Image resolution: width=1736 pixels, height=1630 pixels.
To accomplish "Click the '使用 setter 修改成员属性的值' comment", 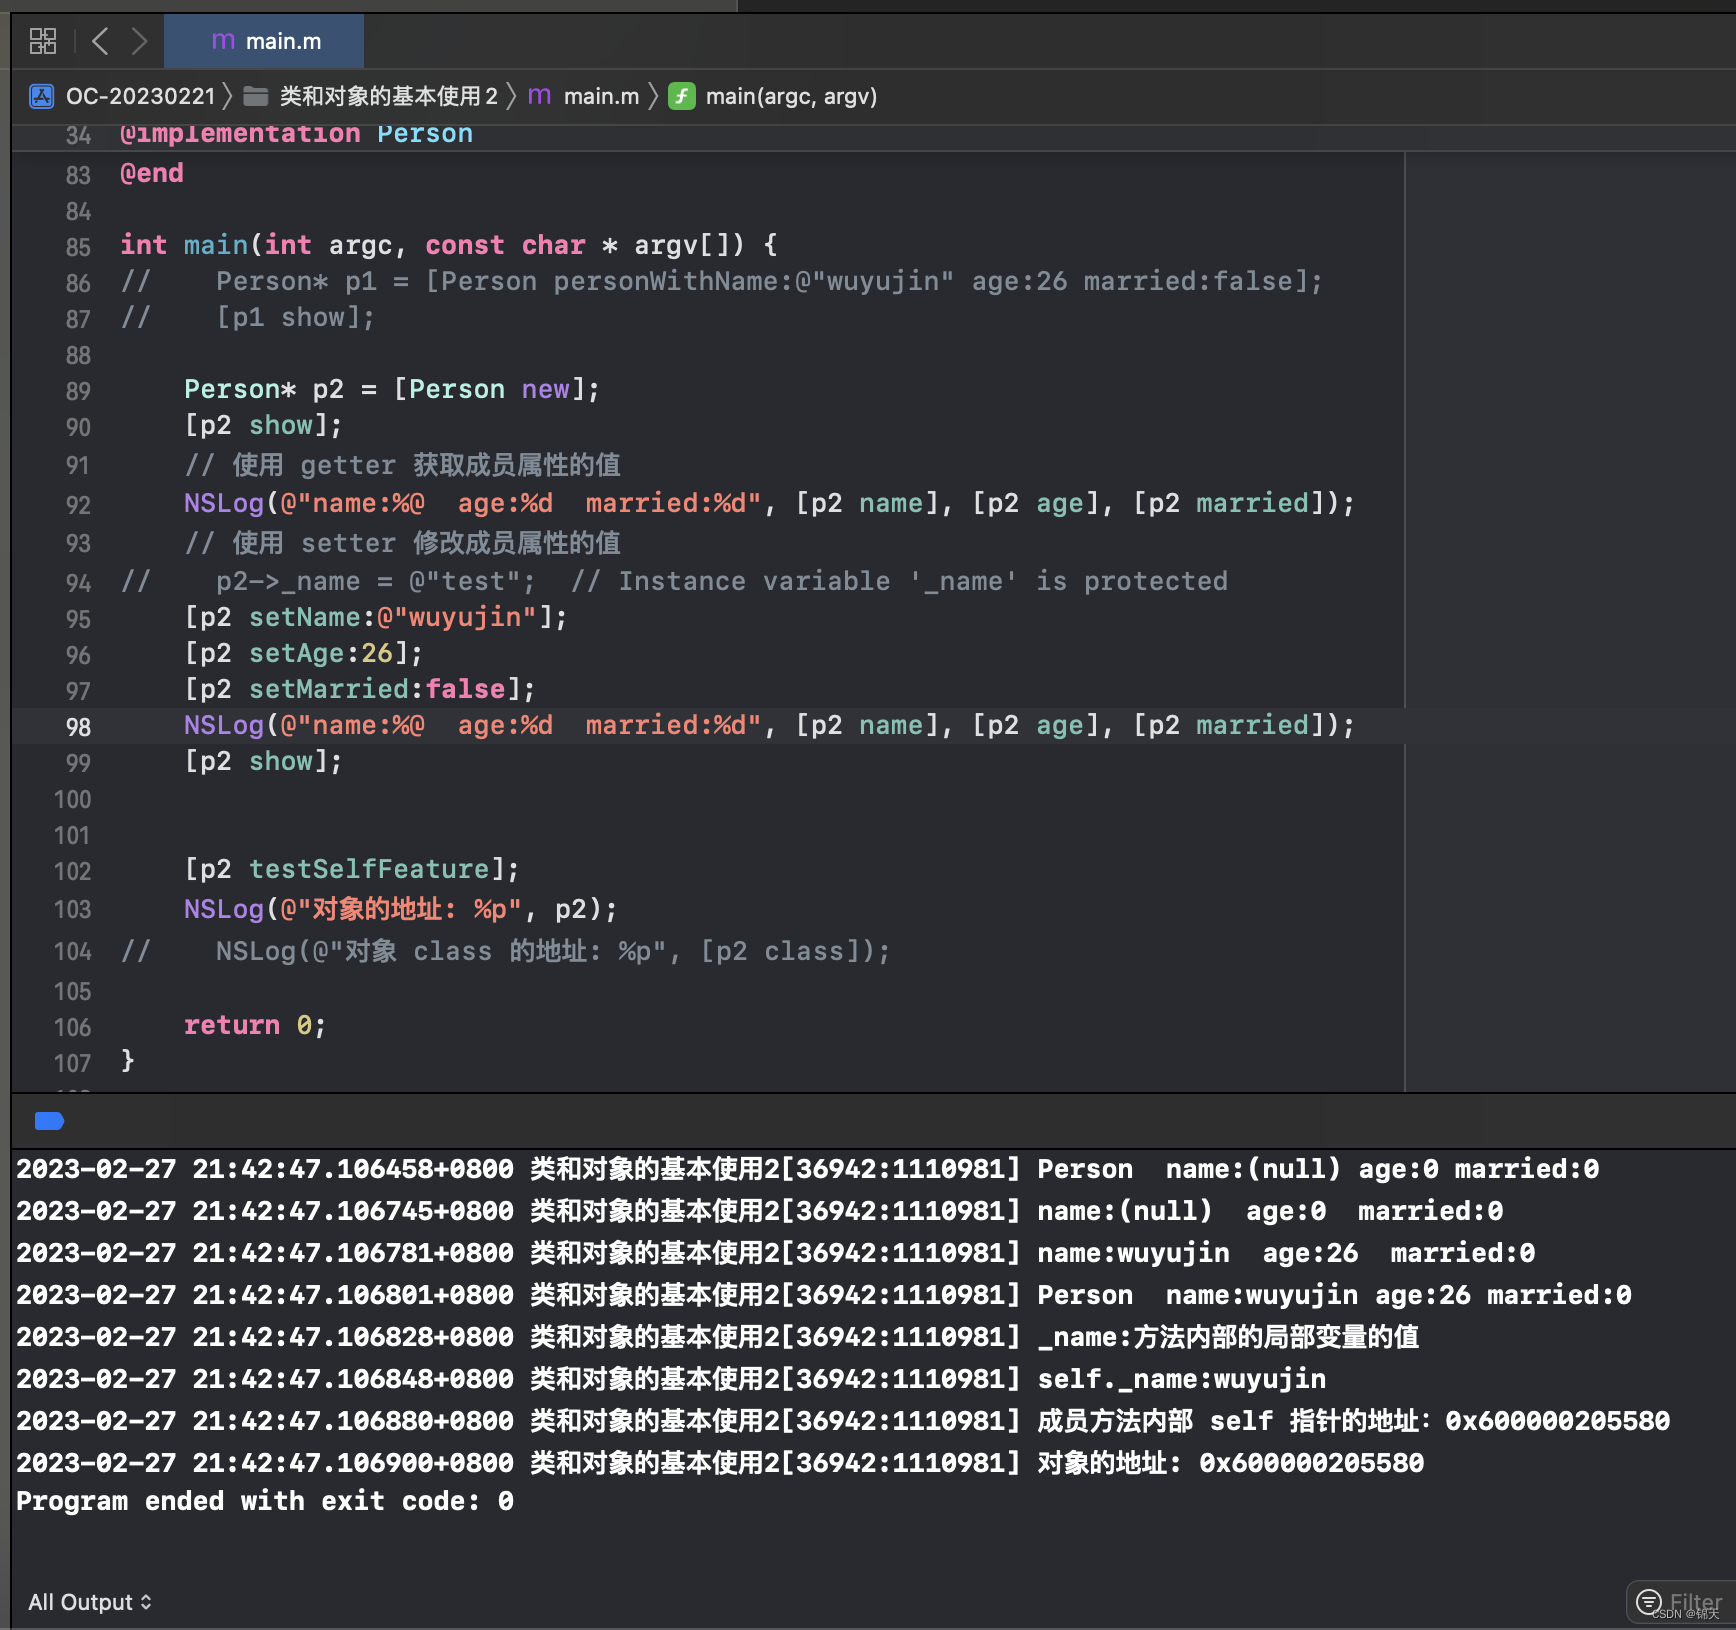I will pos(402,543).
